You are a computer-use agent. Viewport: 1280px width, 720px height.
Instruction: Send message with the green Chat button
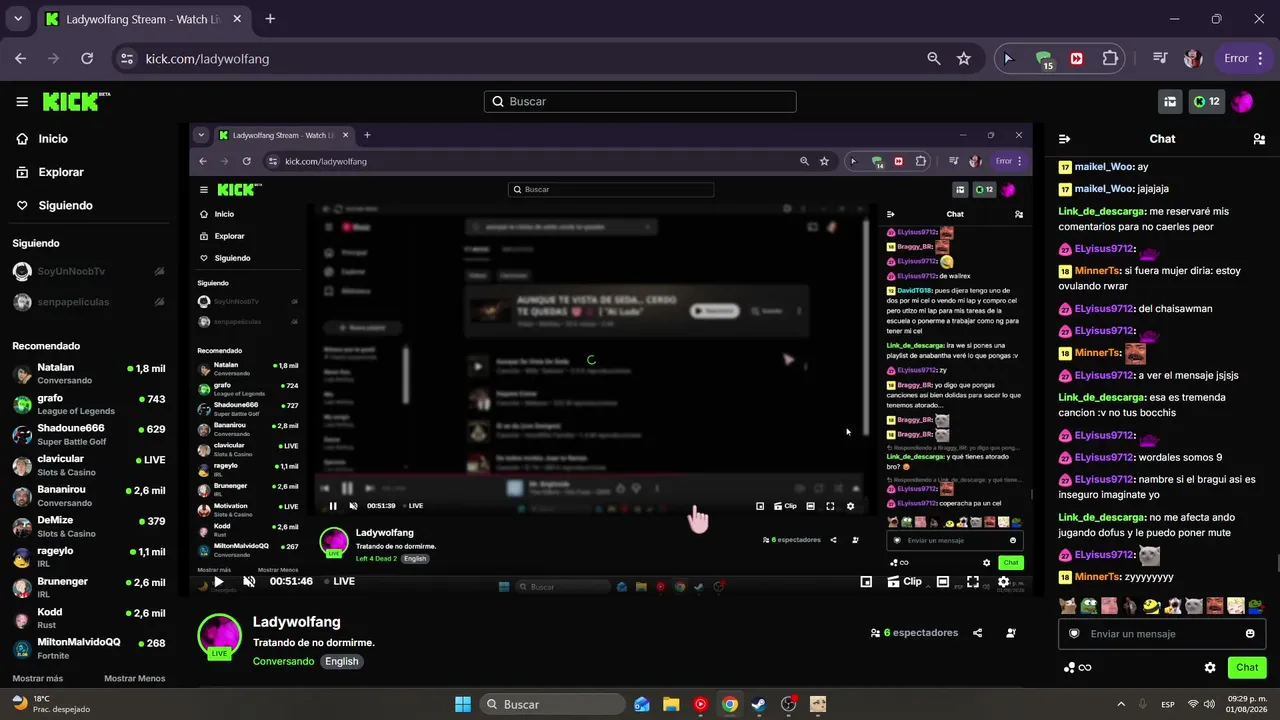[x=1247, y=667]
